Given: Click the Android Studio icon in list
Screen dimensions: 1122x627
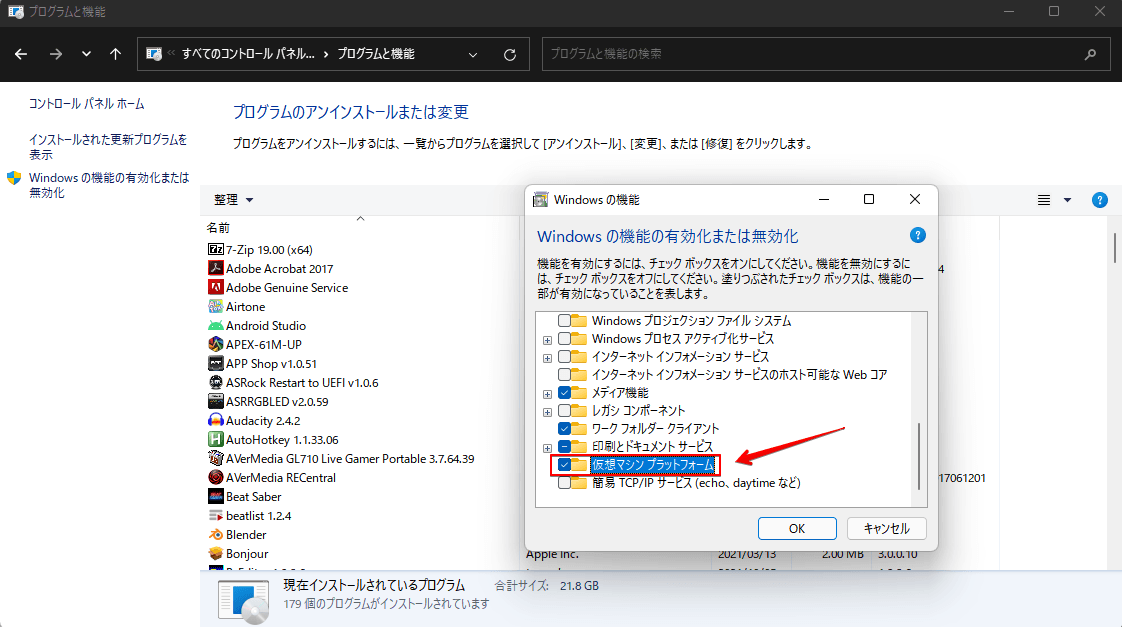Looking at the screenshot, I should pos(215,325).
